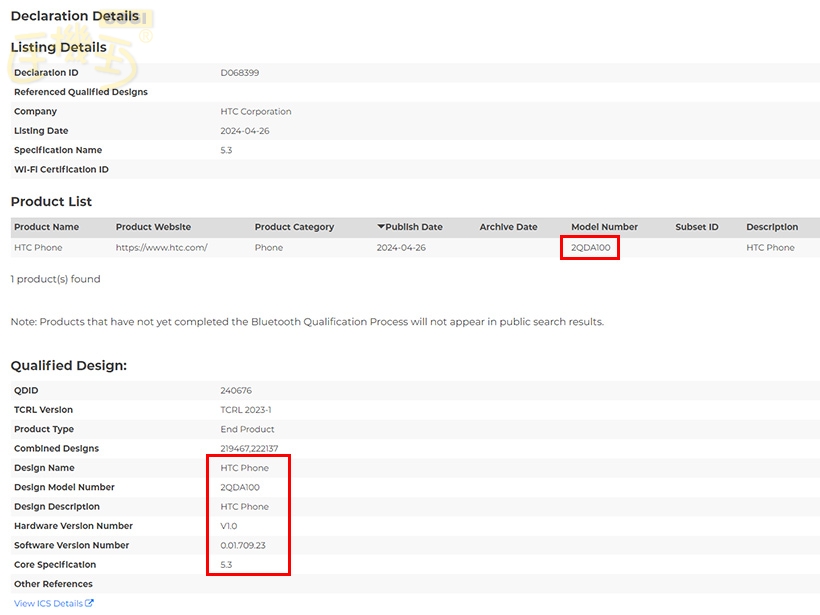Sort the table by Product Name header
Screen dimensions: 820x615
46,227
